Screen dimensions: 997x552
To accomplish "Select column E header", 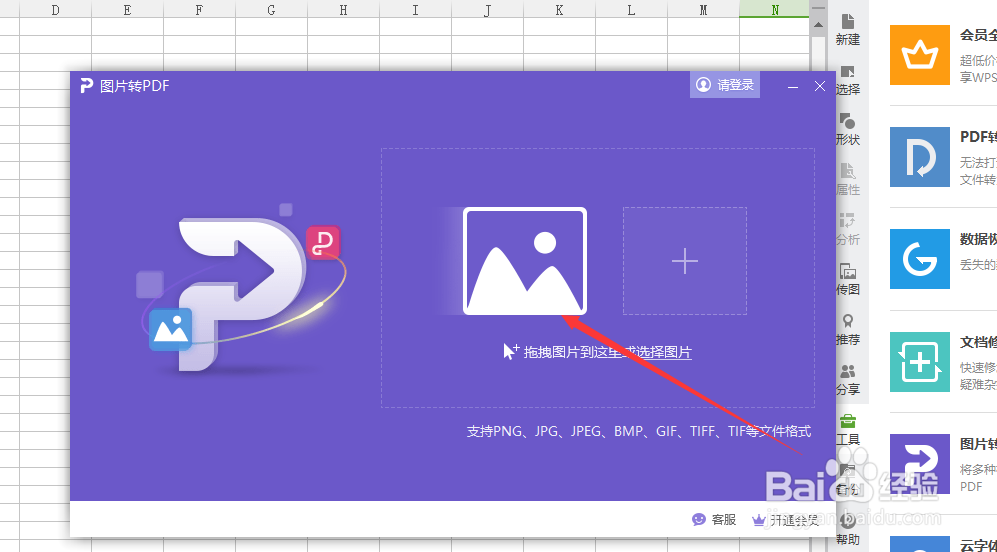I will pos(127,10).
